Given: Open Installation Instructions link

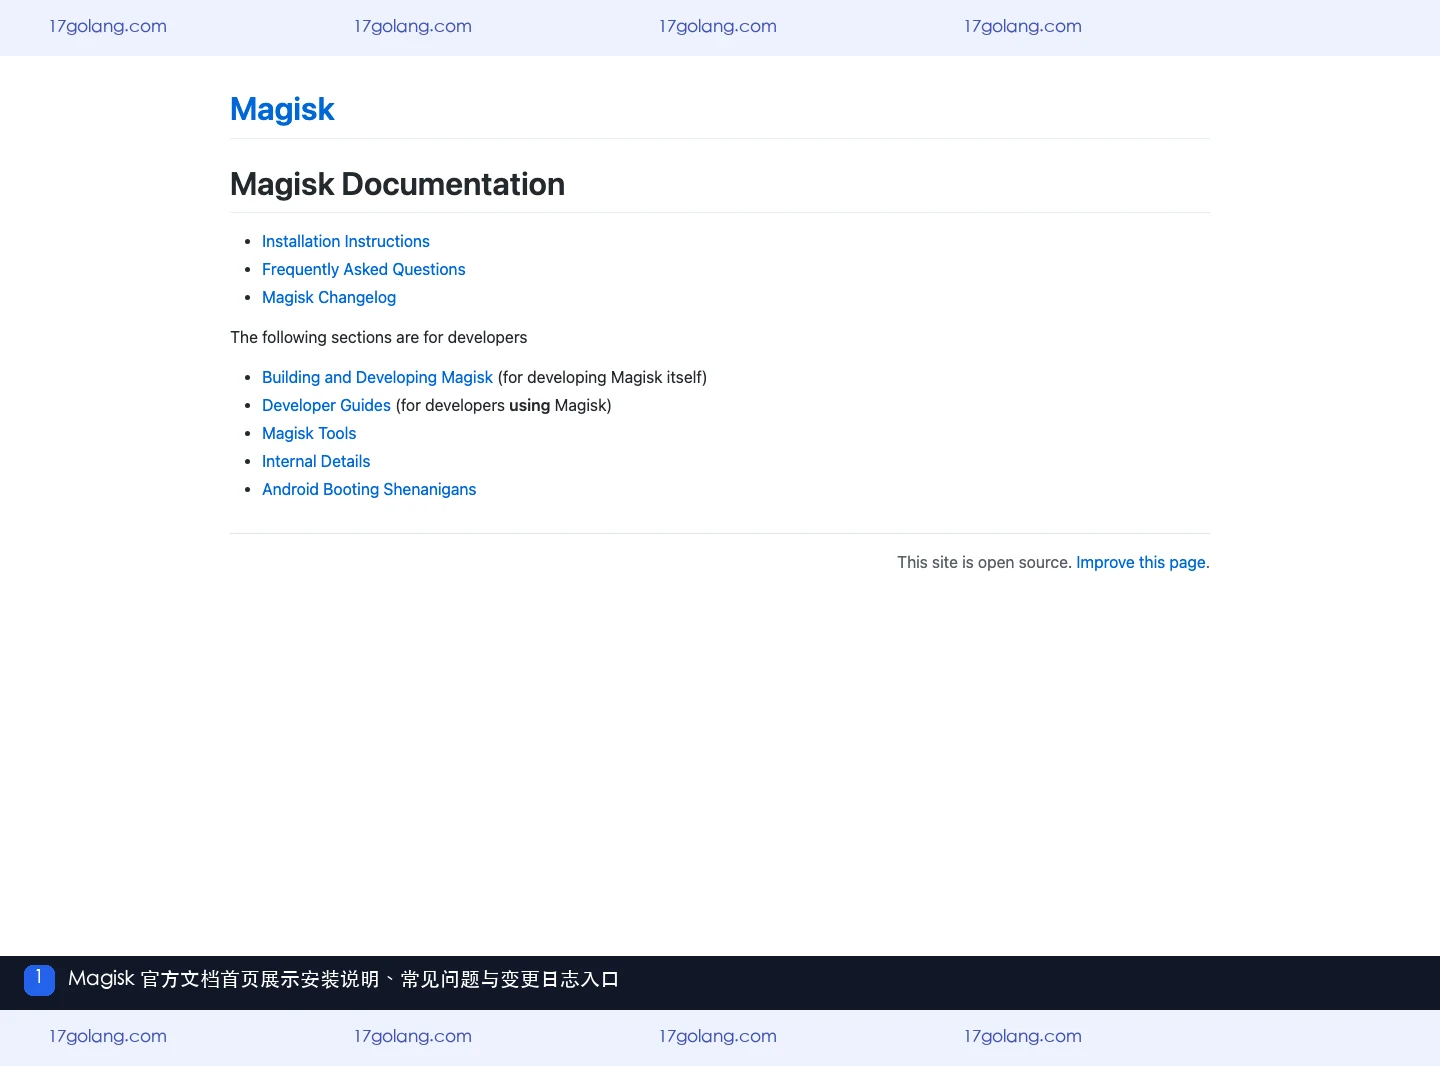Looking at the screenshot, I should point(346,241).
